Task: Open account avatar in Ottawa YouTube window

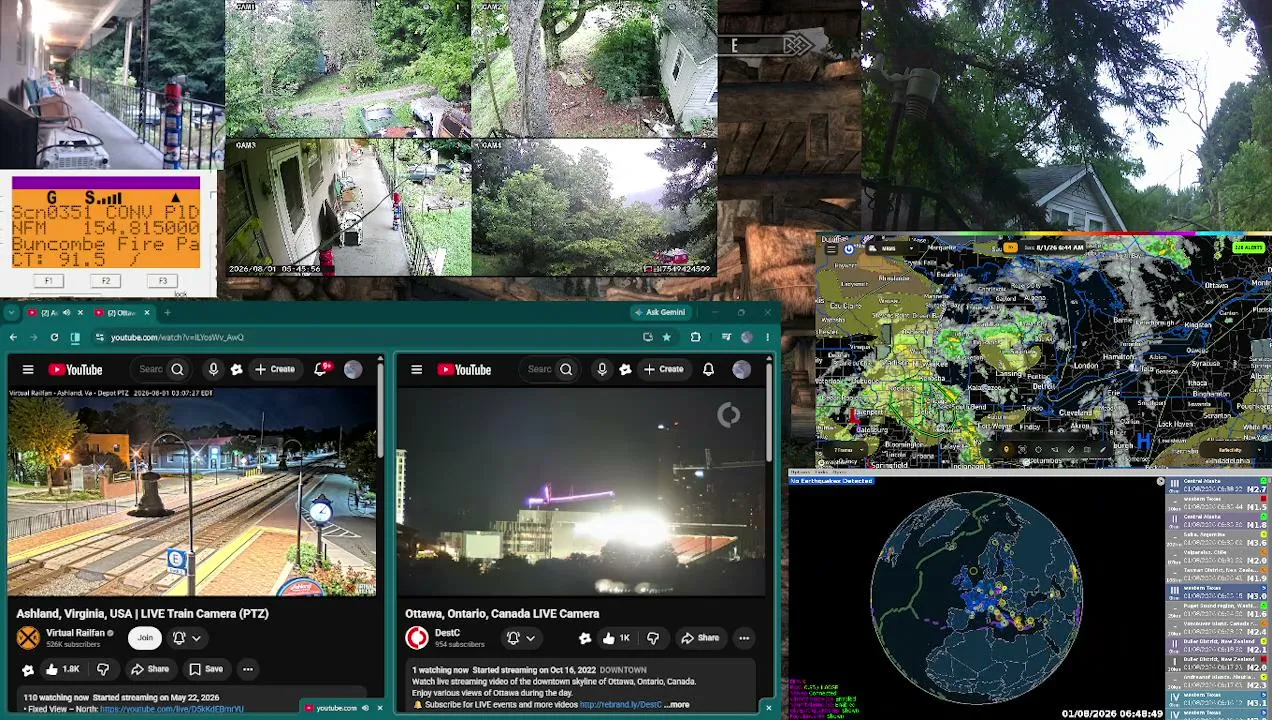Action: (x=741, y=370)
